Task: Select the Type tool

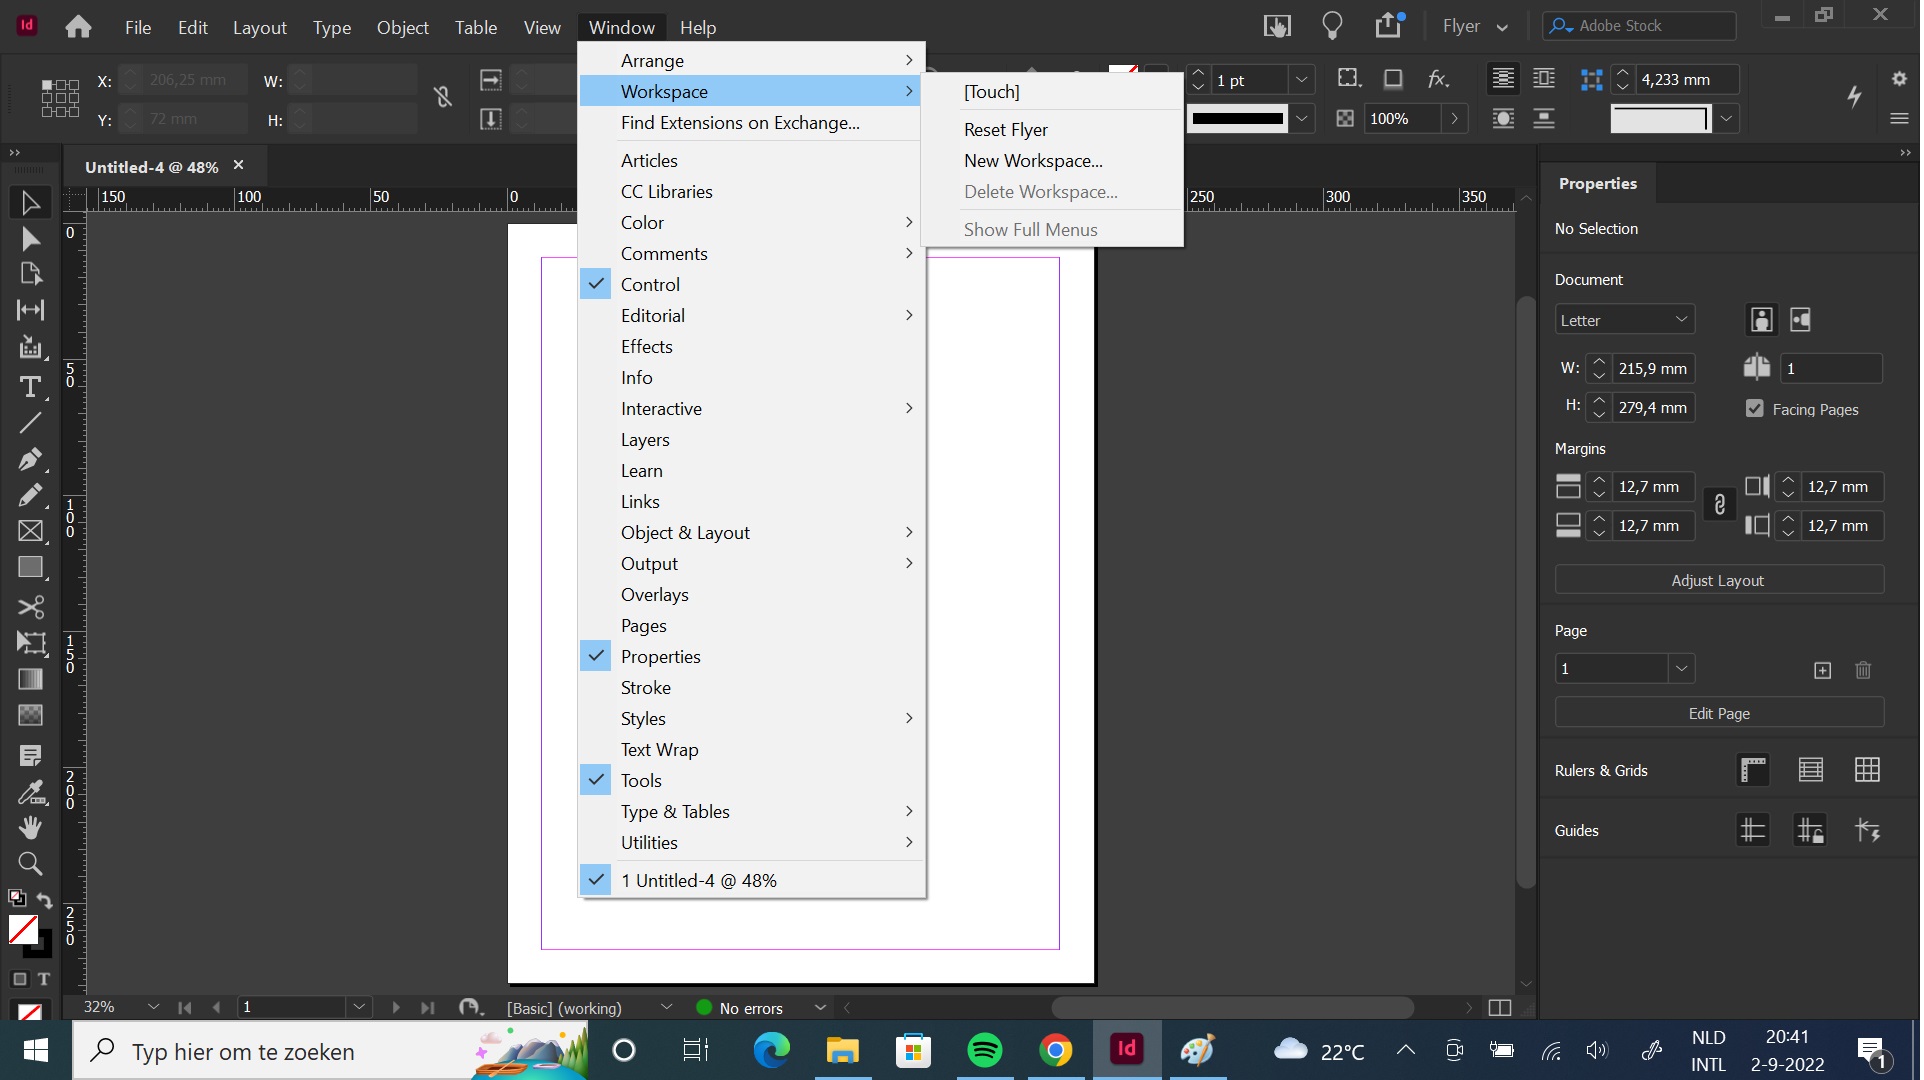Action: coord(30,387)
